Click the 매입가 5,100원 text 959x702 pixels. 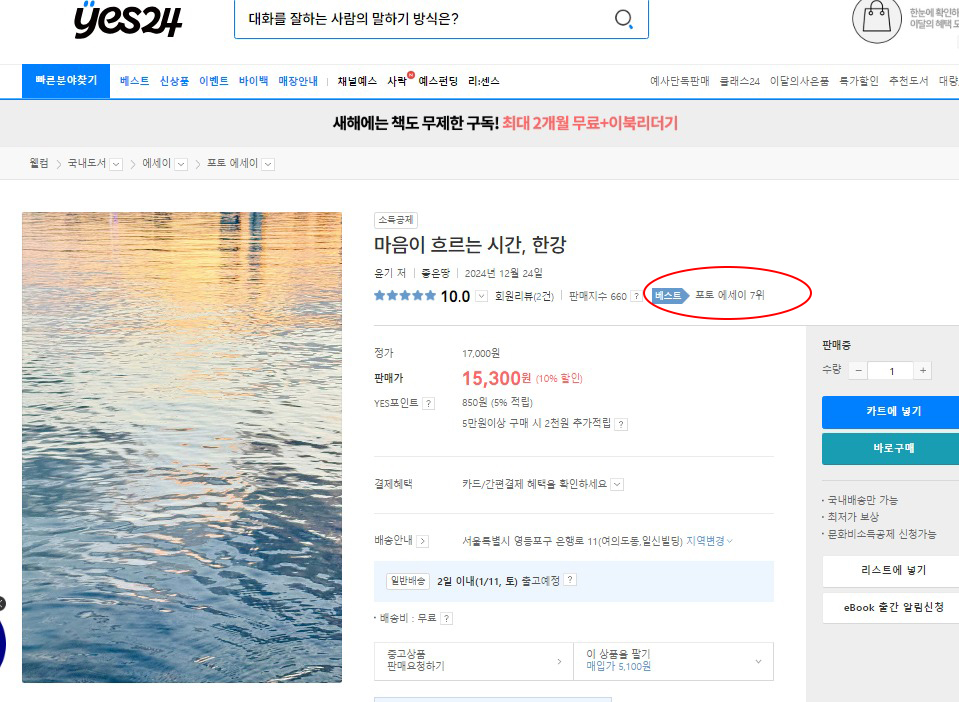click(618, 667)
